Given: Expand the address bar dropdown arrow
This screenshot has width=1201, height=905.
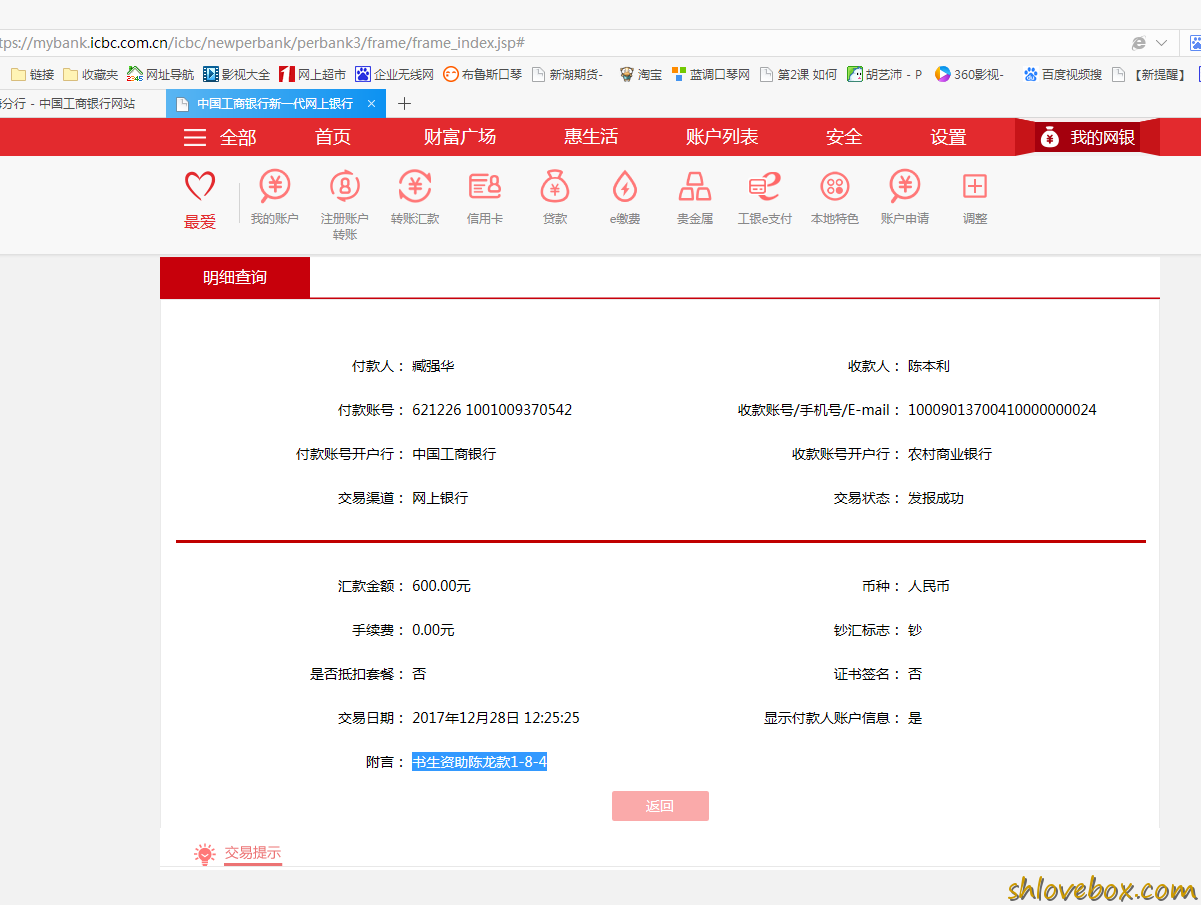Looking at the screenshot, I should [x=1161, y=43].
